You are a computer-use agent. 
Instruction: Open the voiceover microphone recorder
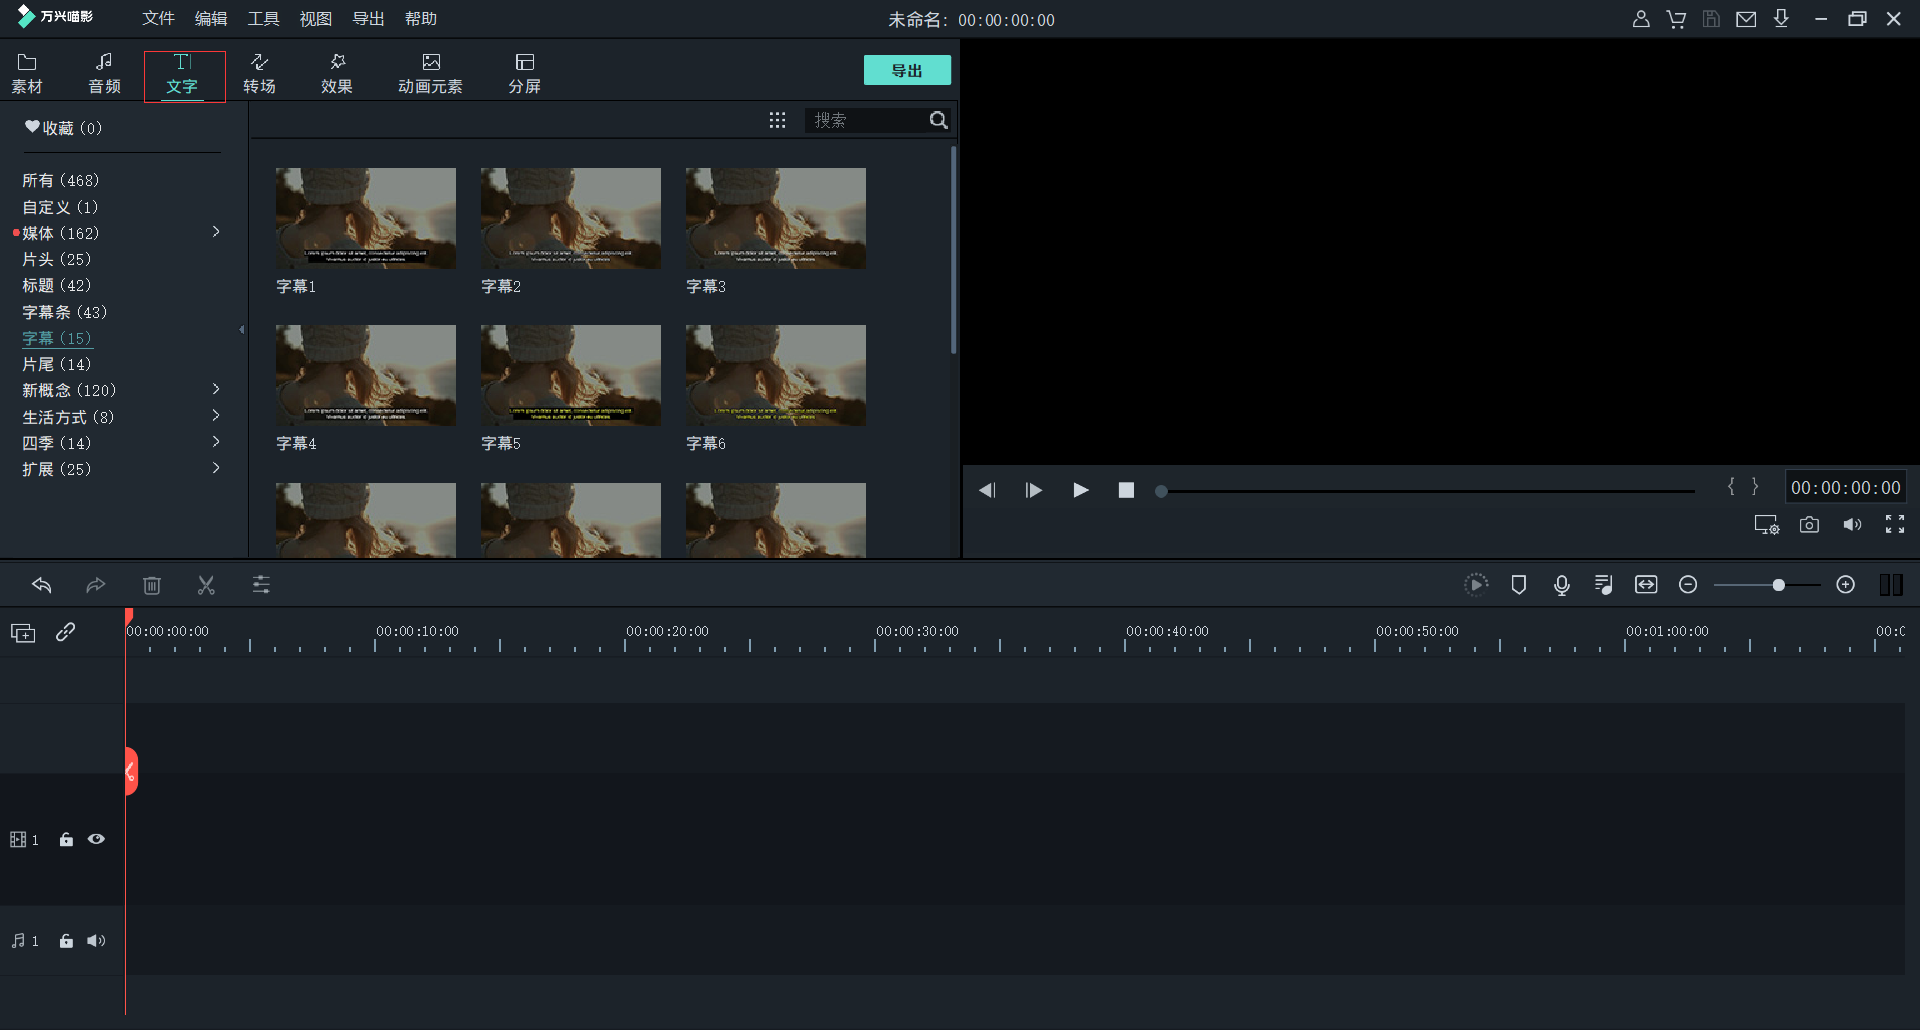pos(1561,585)
